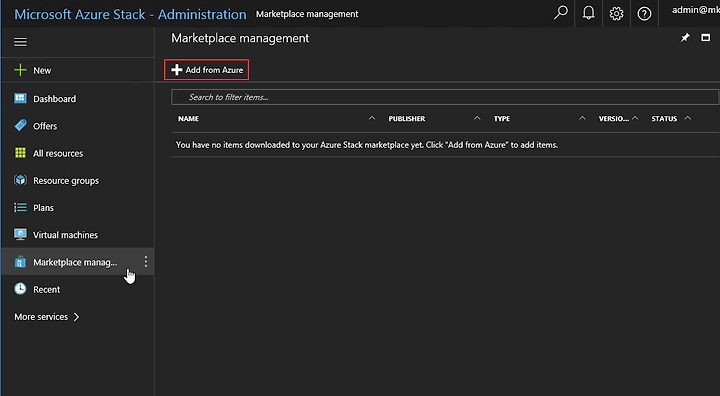Click the Resource groups cube icon
720x396 pixels.
click(x=20, y=180)
